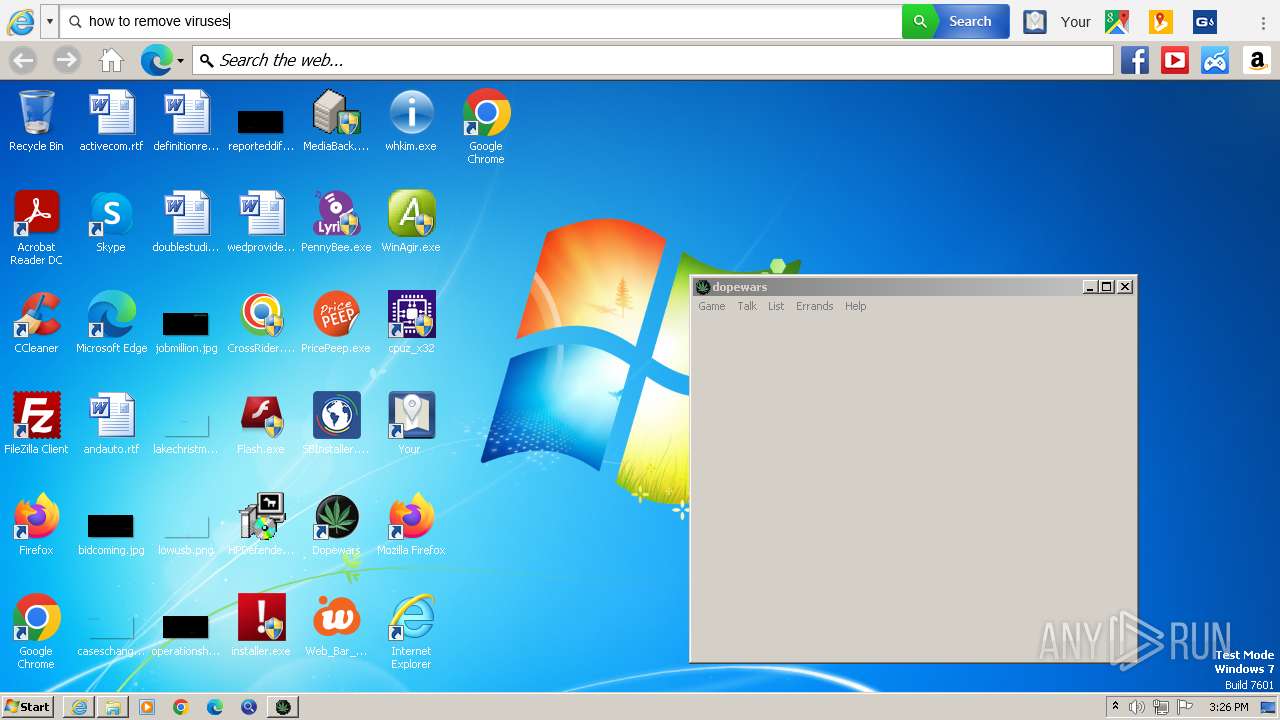Viewport: 1280px width, 720px height.
Task: Select the activecom.rtf document
Action: point(111,121)
